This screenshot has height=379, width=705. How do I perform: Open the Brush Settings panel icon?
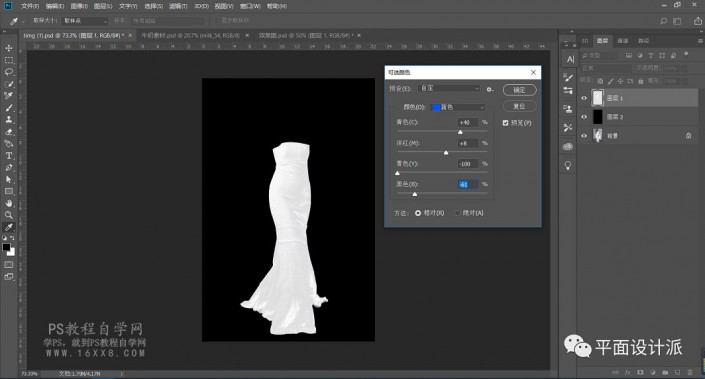click(568, 77)
